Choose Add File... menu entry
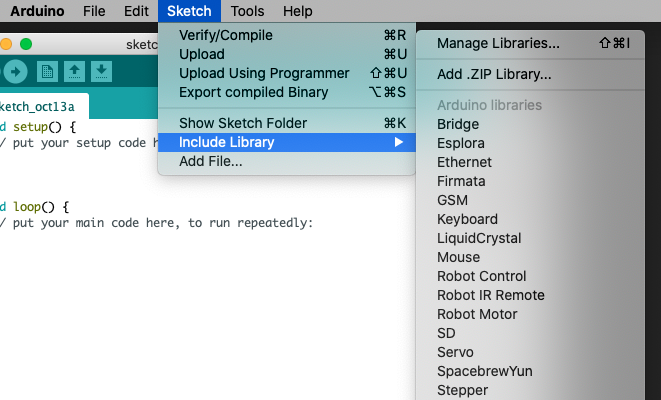 287,161
